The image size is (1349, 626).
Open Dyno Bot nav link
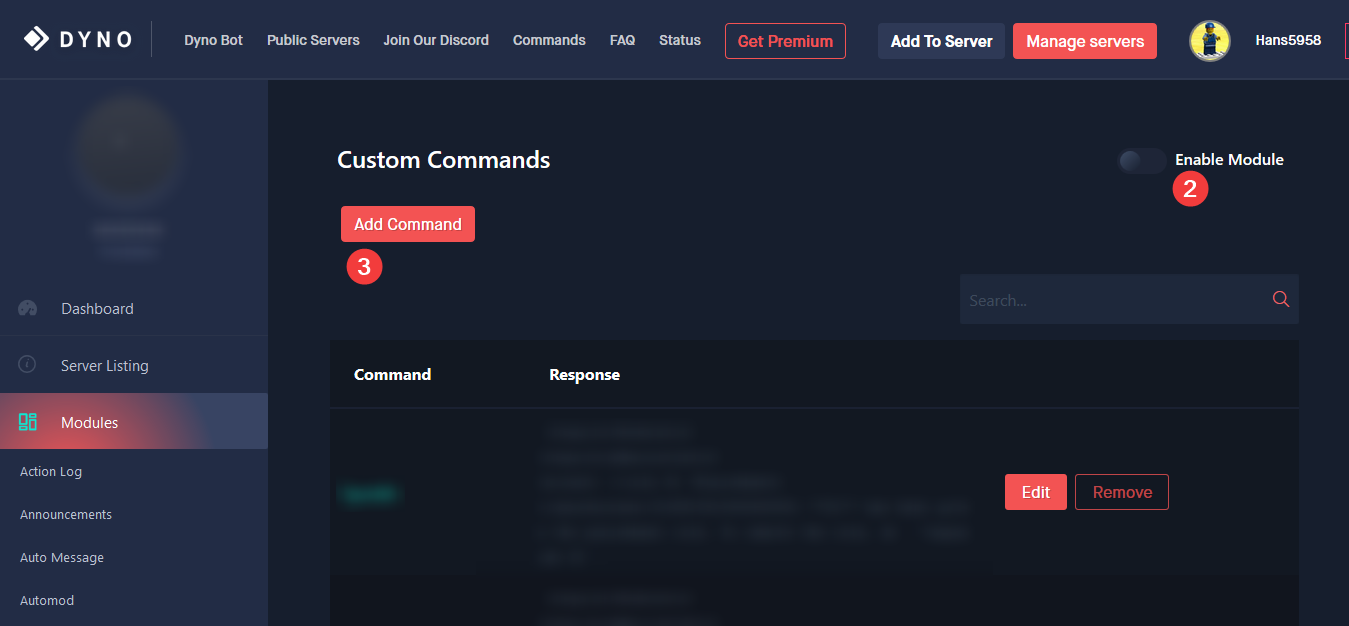[214, 40]
